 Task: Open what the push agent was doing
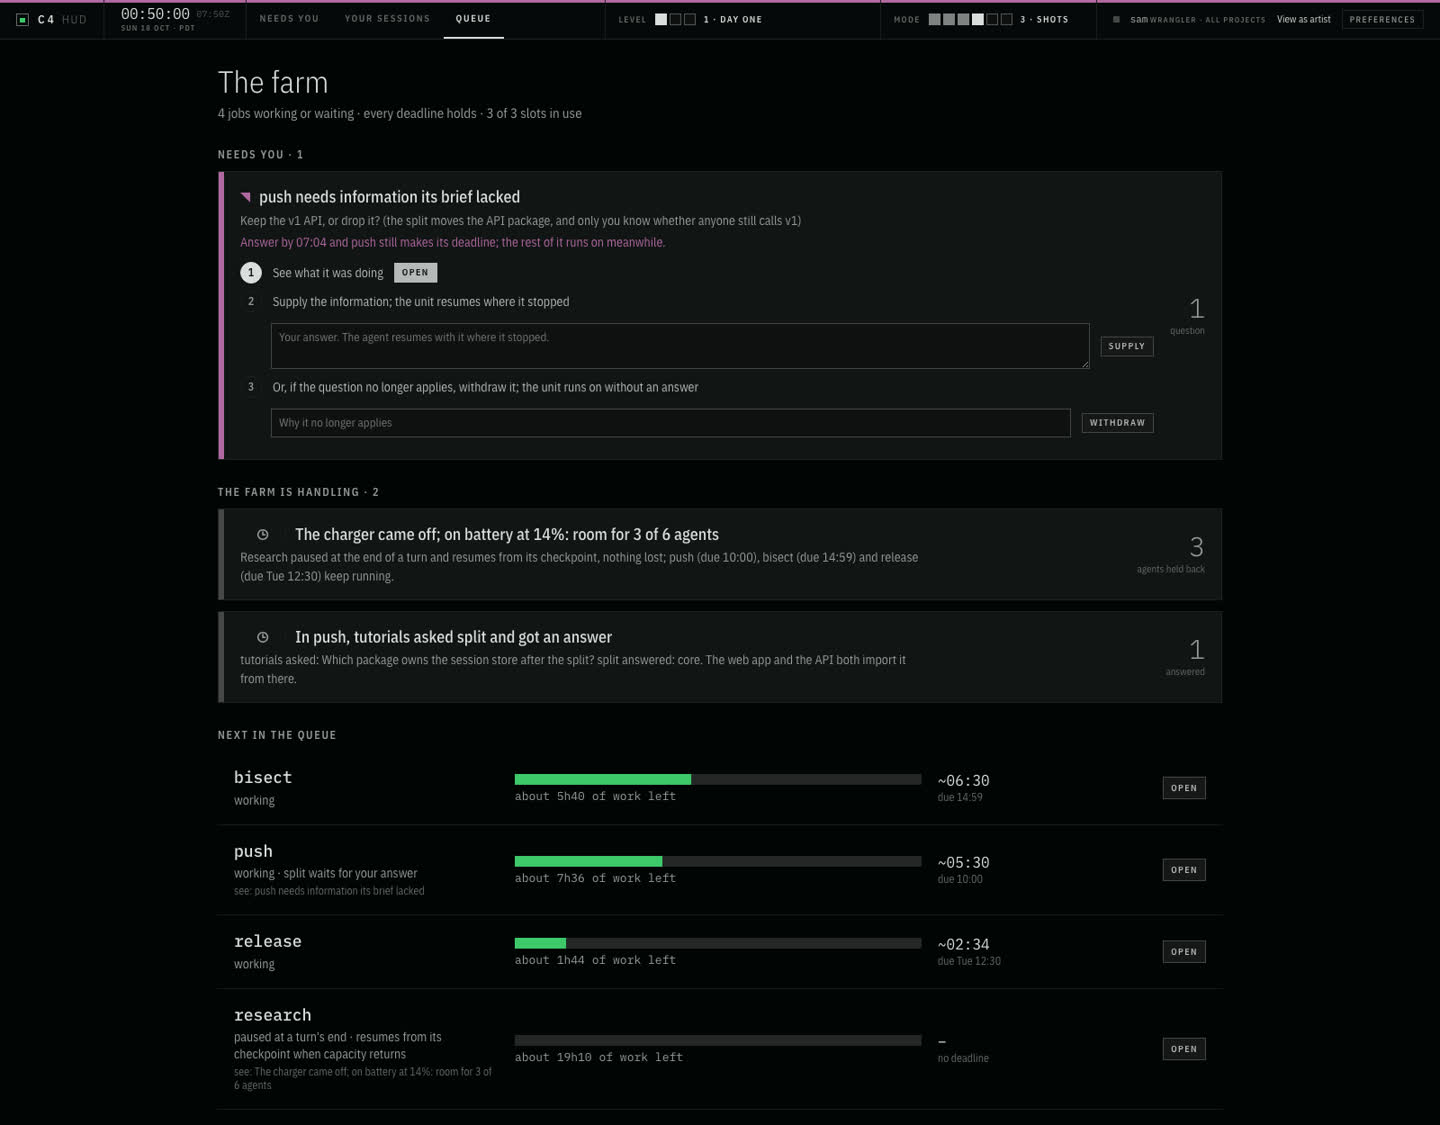tap(415, 272)
